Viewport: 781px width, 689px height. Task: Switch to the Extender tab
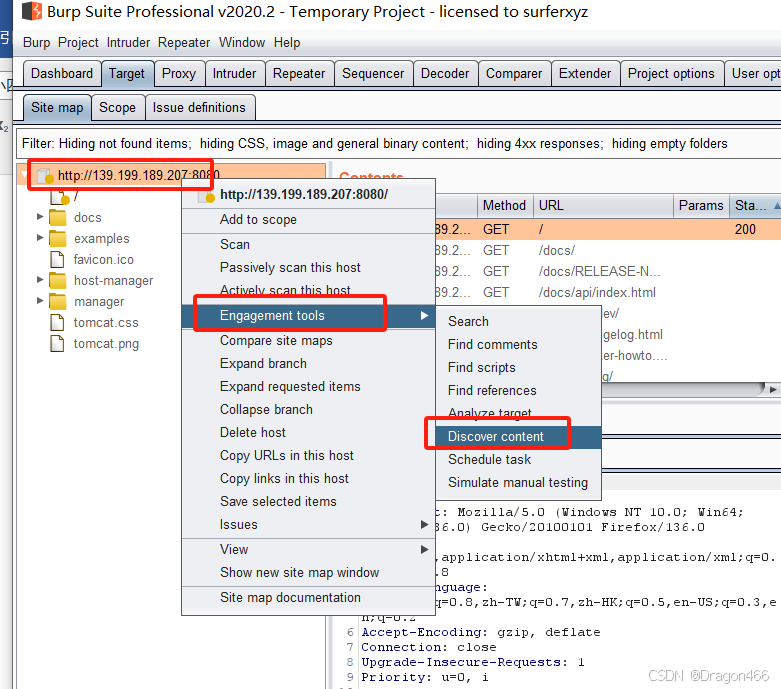click(x=585, y=74)
